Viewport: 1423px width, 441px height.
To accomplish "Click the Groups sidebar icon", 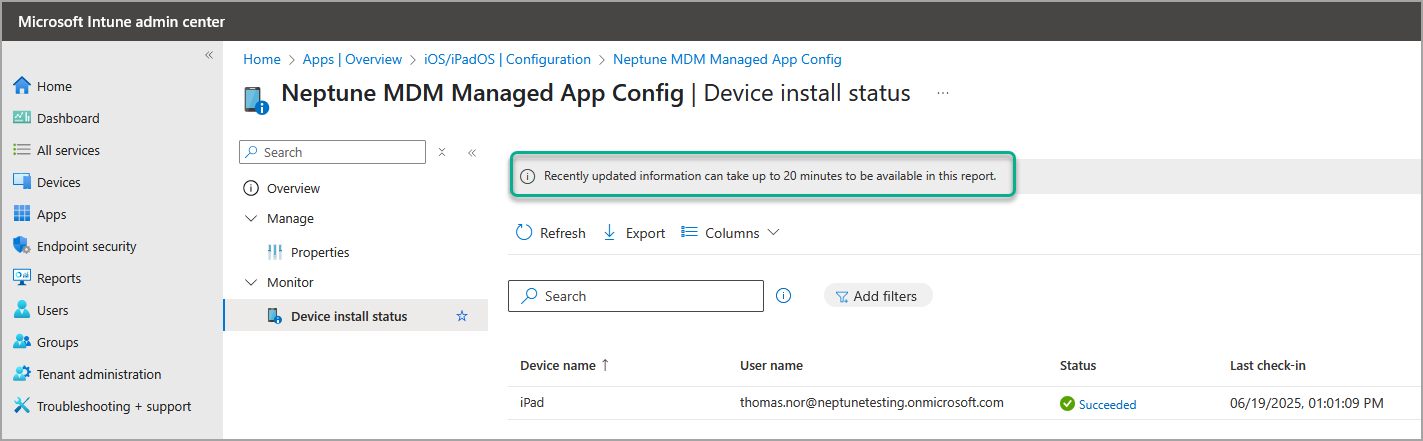I will coord(22,342).
